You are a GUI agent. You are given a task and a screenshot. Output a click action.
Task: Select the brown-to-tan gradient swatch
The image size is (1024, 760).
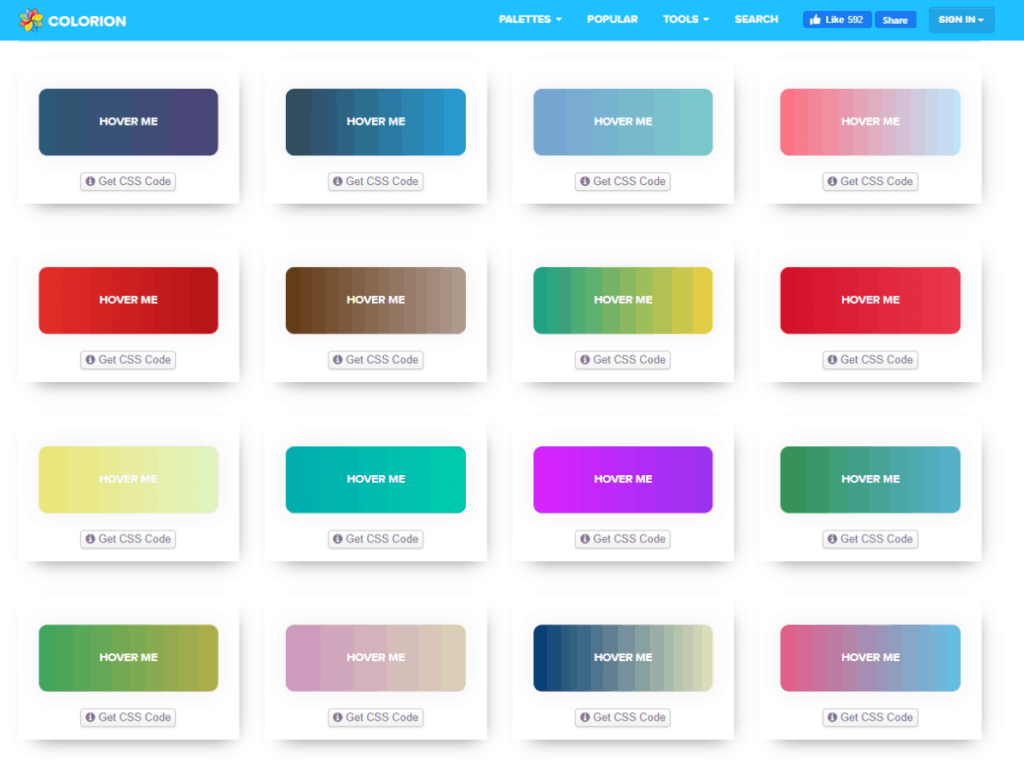pyautogui.click(x=376, y=300)
